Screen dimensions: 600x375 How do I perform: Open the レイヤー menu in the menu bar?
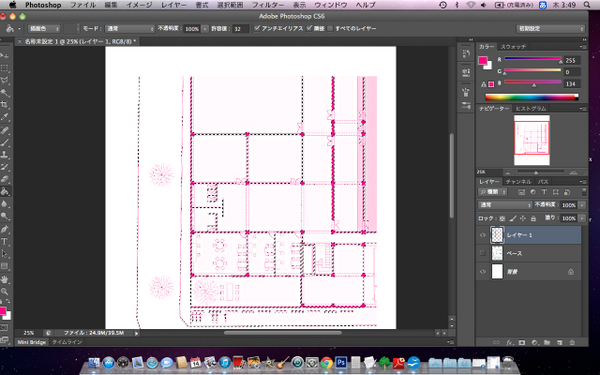point(174,5)
